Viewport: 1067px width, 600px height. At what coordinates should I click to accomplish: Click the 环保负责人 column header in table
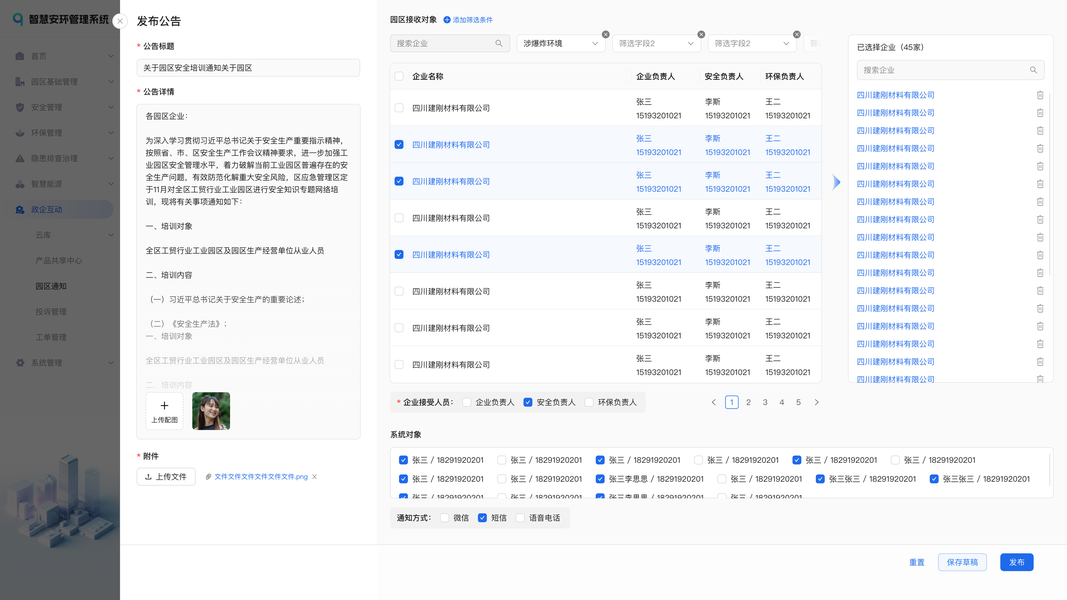click(x=784, y=77)
